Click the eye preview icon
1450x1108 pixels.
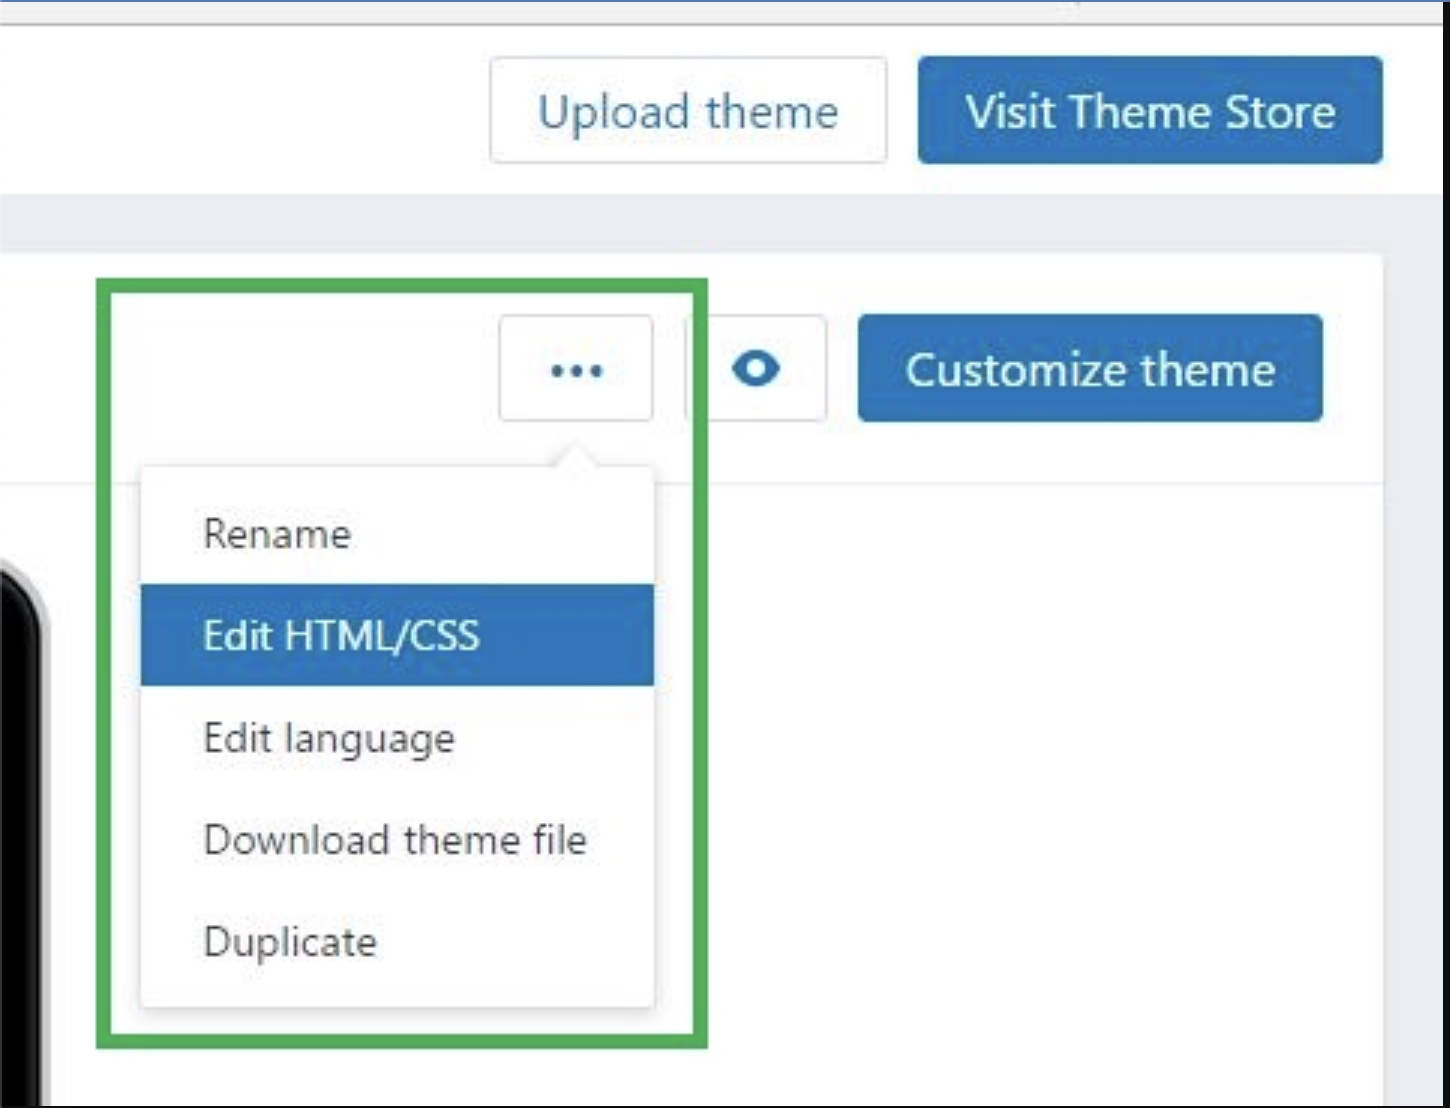pos(756,369)
